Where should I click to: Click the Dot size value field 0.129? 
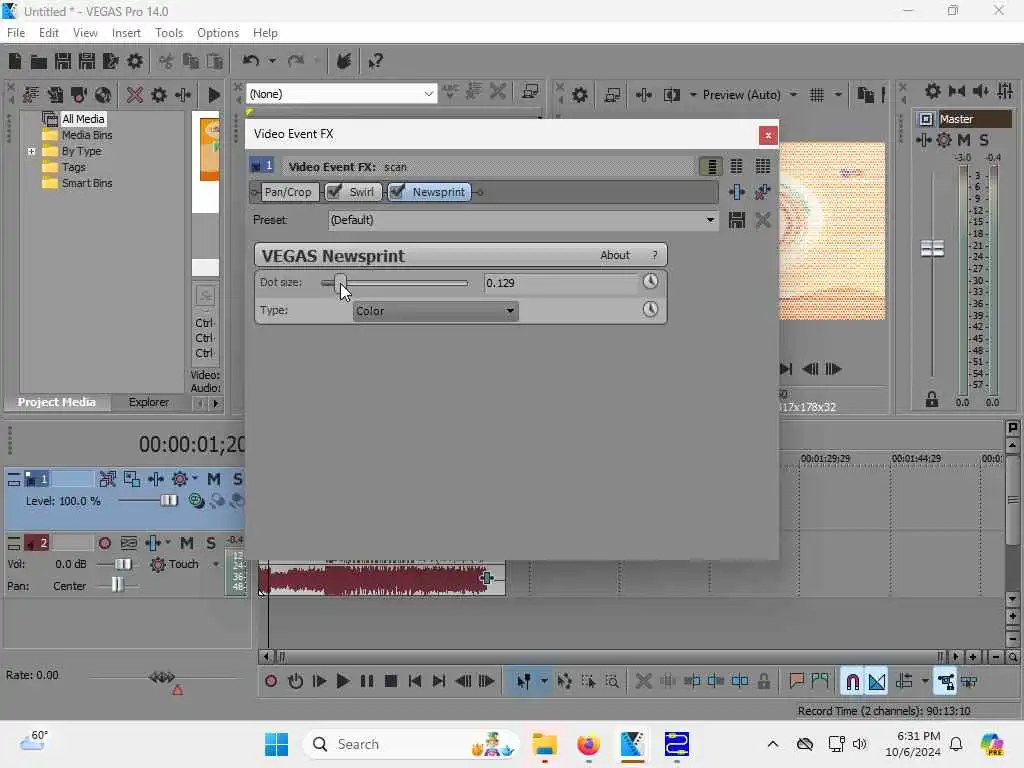click(560, 283)
